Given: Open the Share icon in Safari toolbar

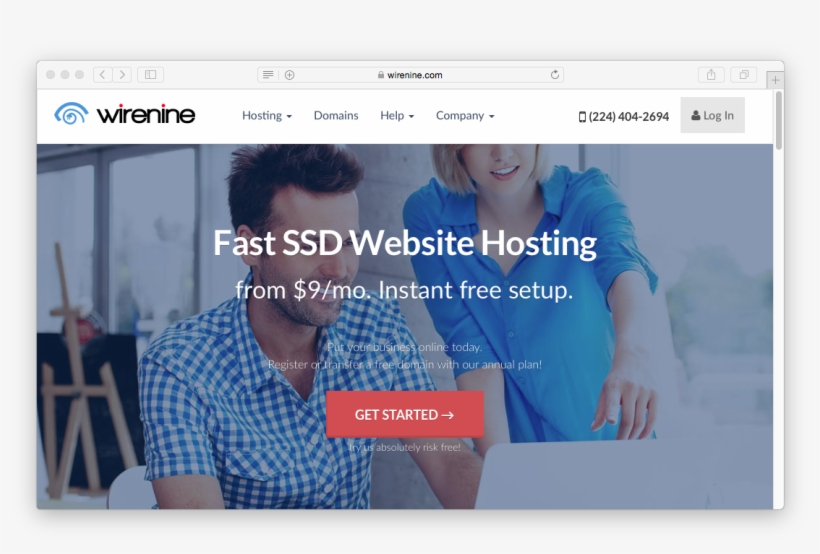Looking at the screenshot, I should pos(711,75).
